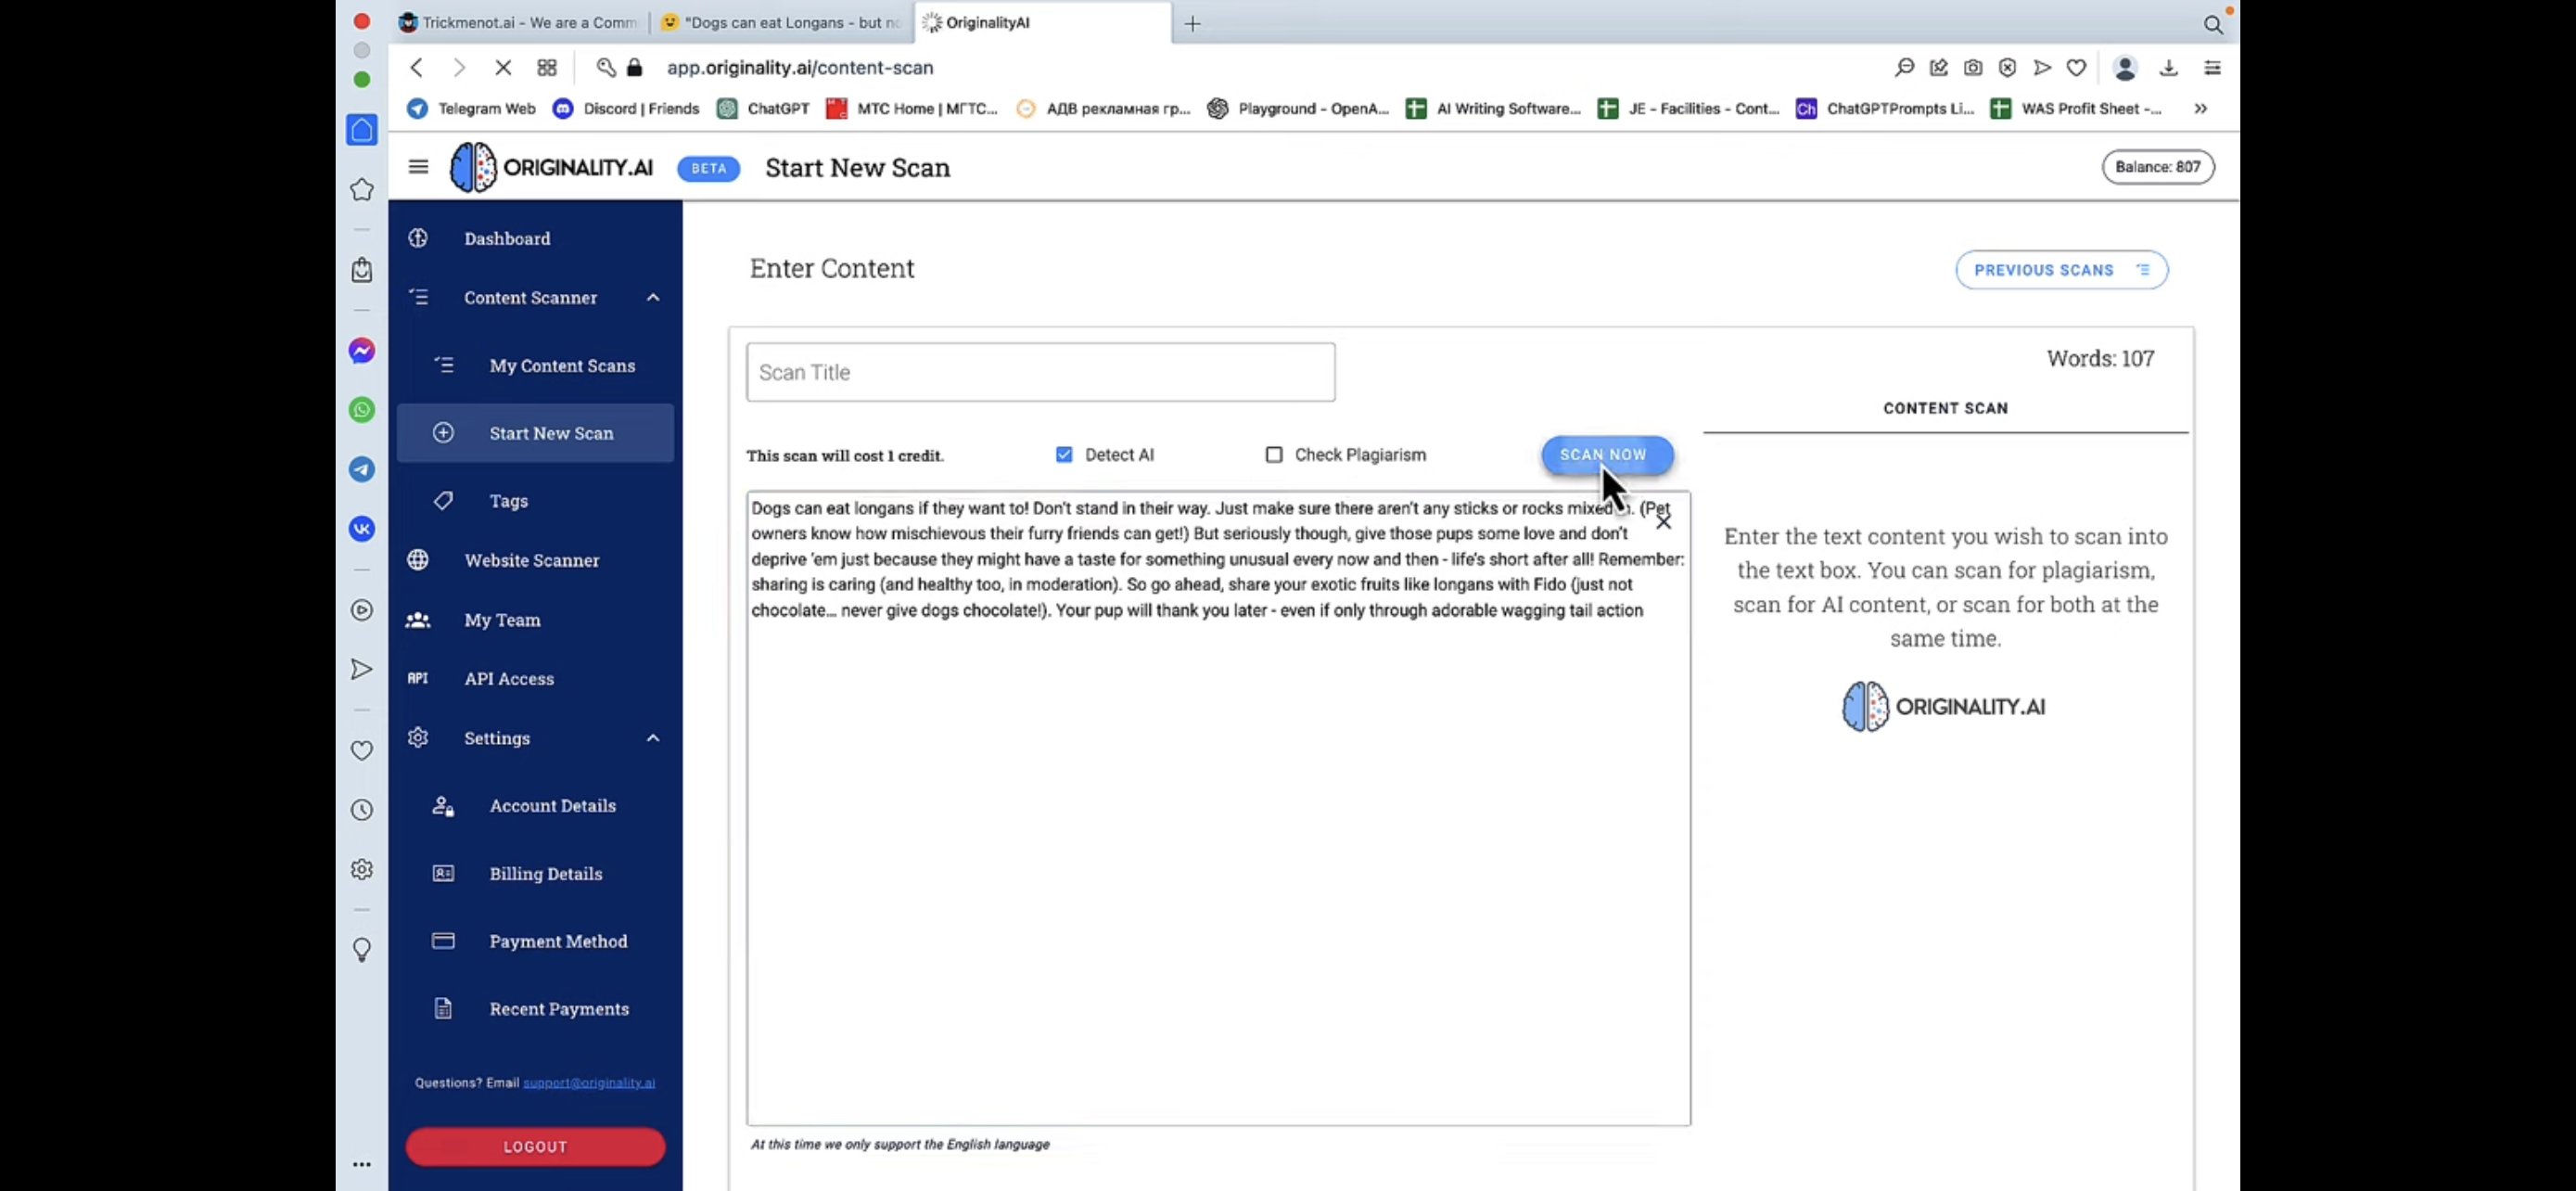Viewport: 2576px width, 1191px height.
Task: Click the browser downloads icon in the toolbar
Action: [x=2168, y=68]
